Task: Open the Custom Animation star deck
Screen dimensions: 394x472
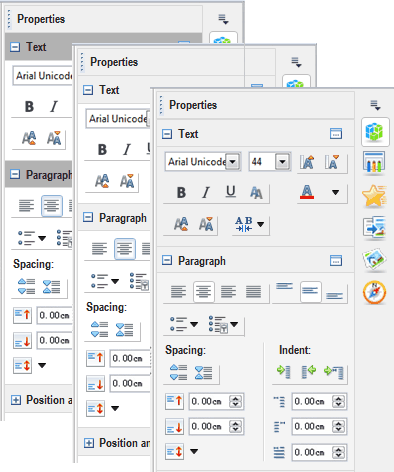Action: point(374,196)
